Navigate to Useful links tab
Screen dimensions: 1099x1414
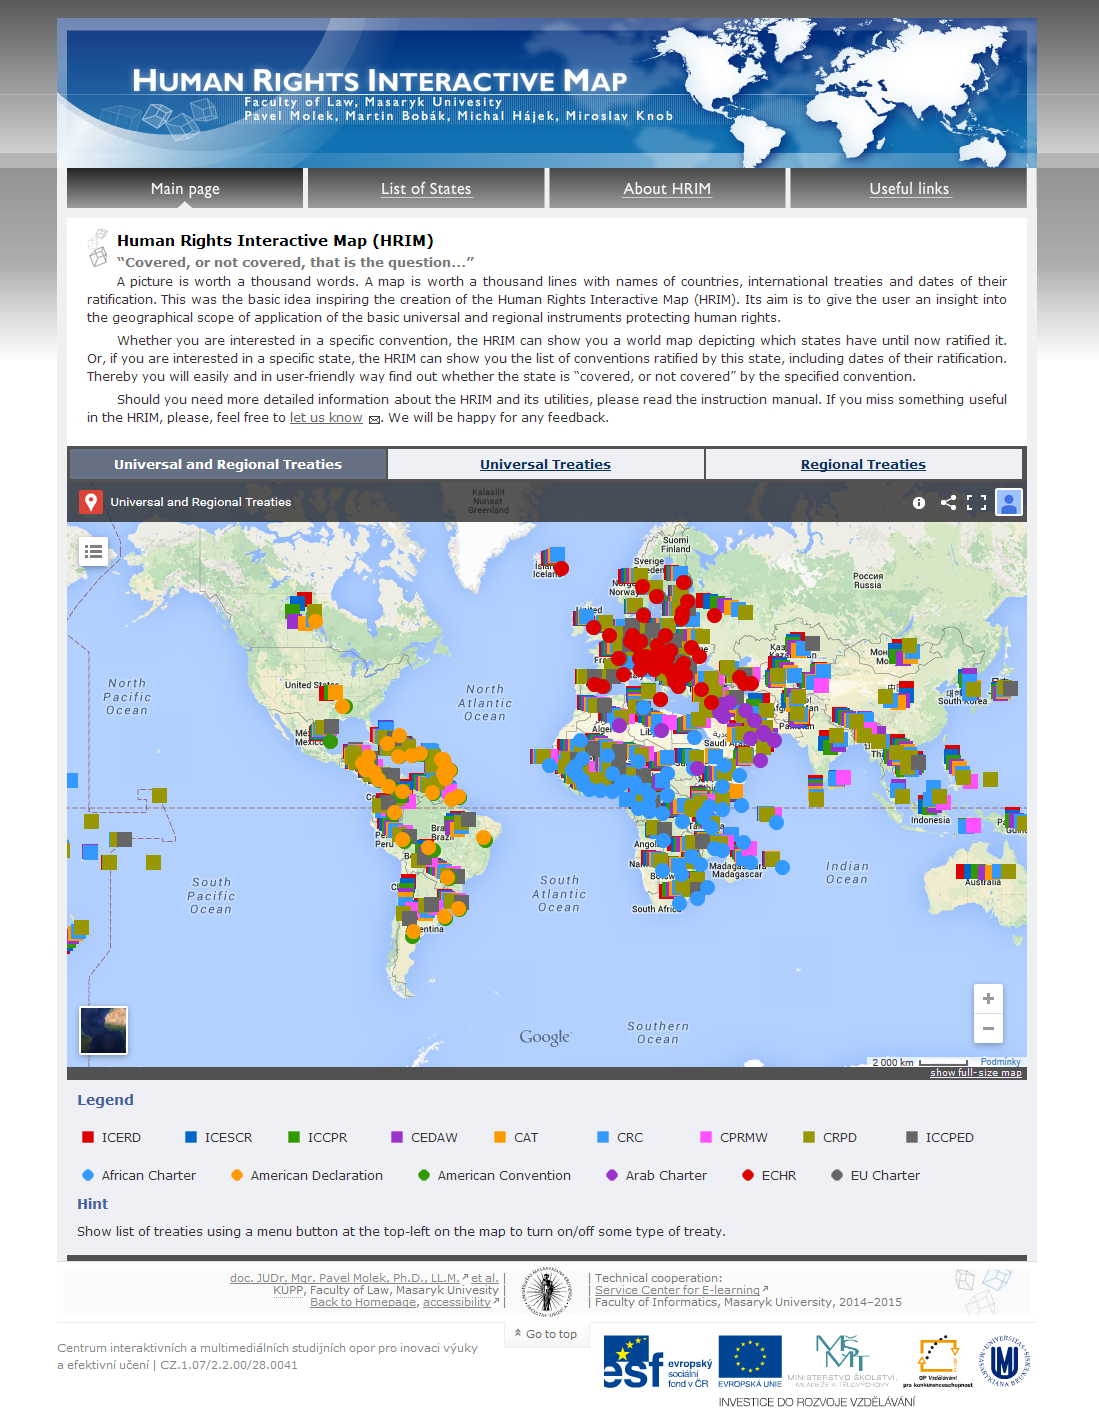[x=909, y=188]
